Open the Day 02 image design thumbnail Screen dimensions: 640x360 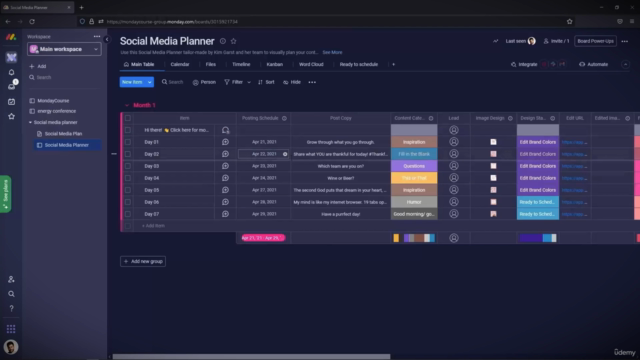(493, 154)
